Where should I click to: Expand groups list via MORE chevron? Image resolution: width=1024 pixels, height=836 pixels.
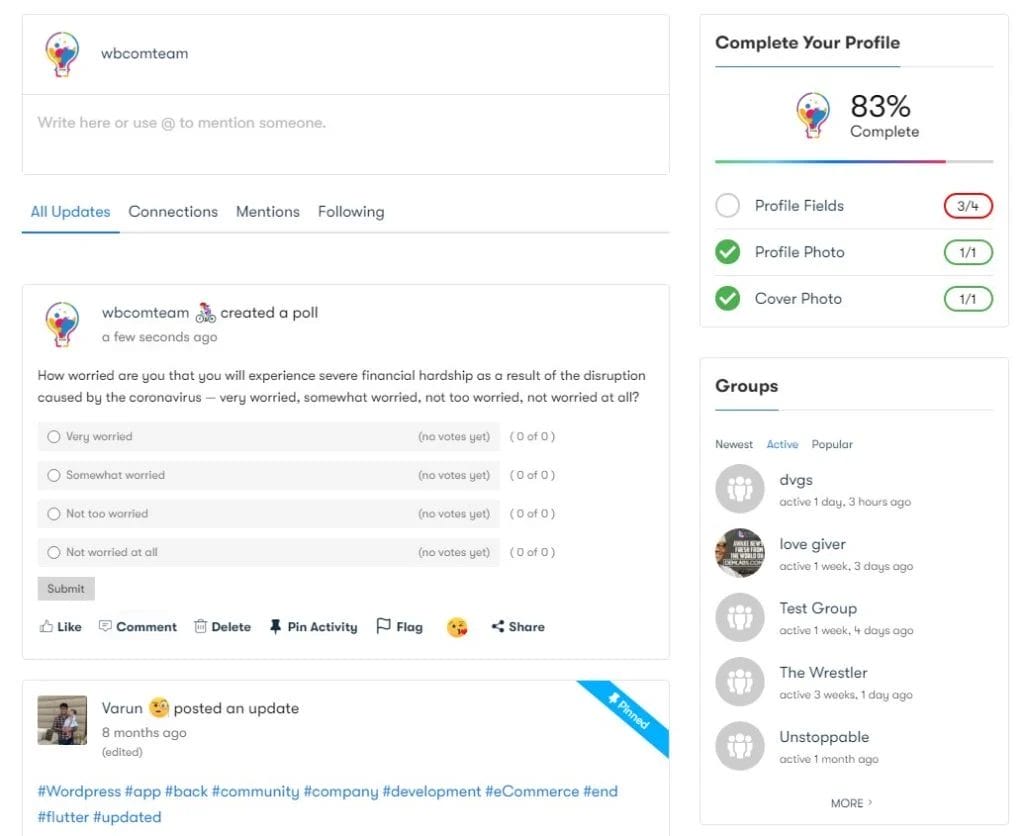coord(870,803)
